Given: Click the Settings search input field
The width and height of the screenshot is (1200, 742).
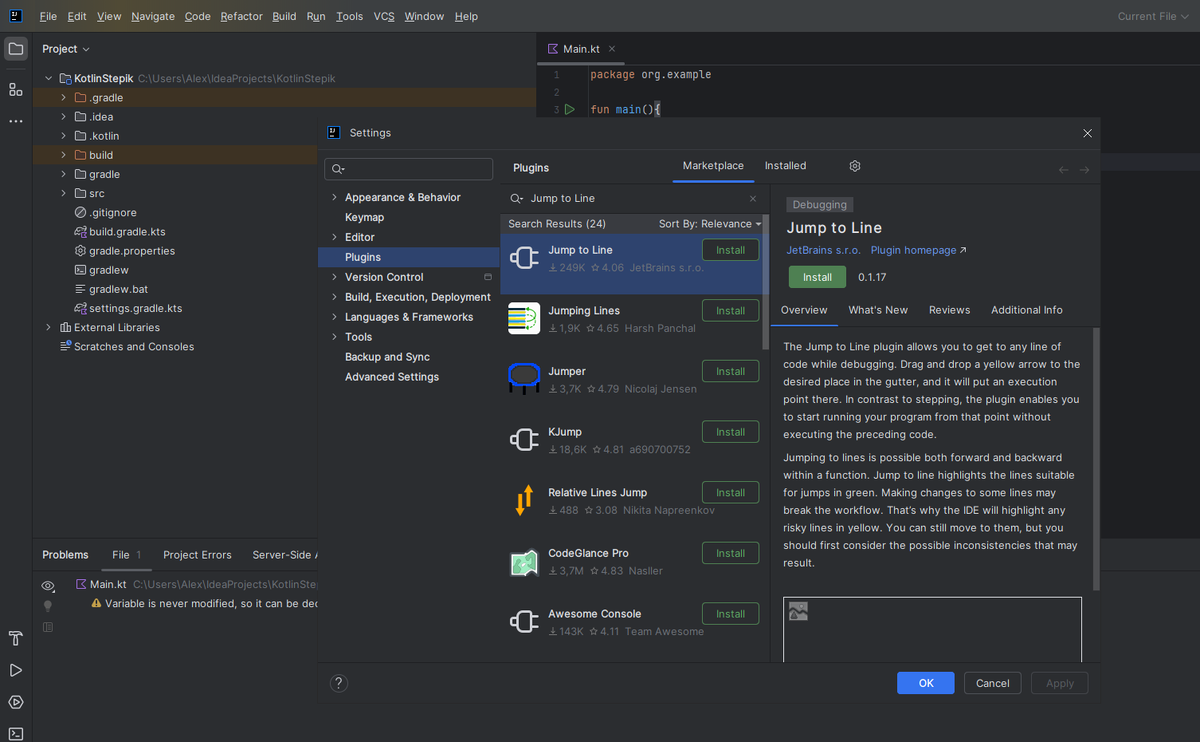Looking at the screenshot, I should pyautogui.click(x=409, y=169).
